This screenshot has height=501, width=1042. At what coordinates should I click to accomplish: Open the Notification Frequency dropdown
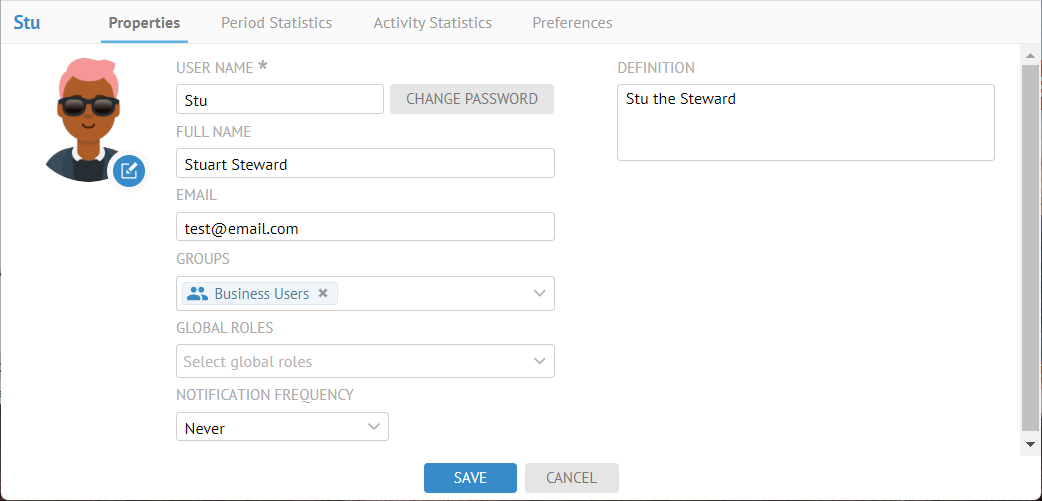(282, 428)
